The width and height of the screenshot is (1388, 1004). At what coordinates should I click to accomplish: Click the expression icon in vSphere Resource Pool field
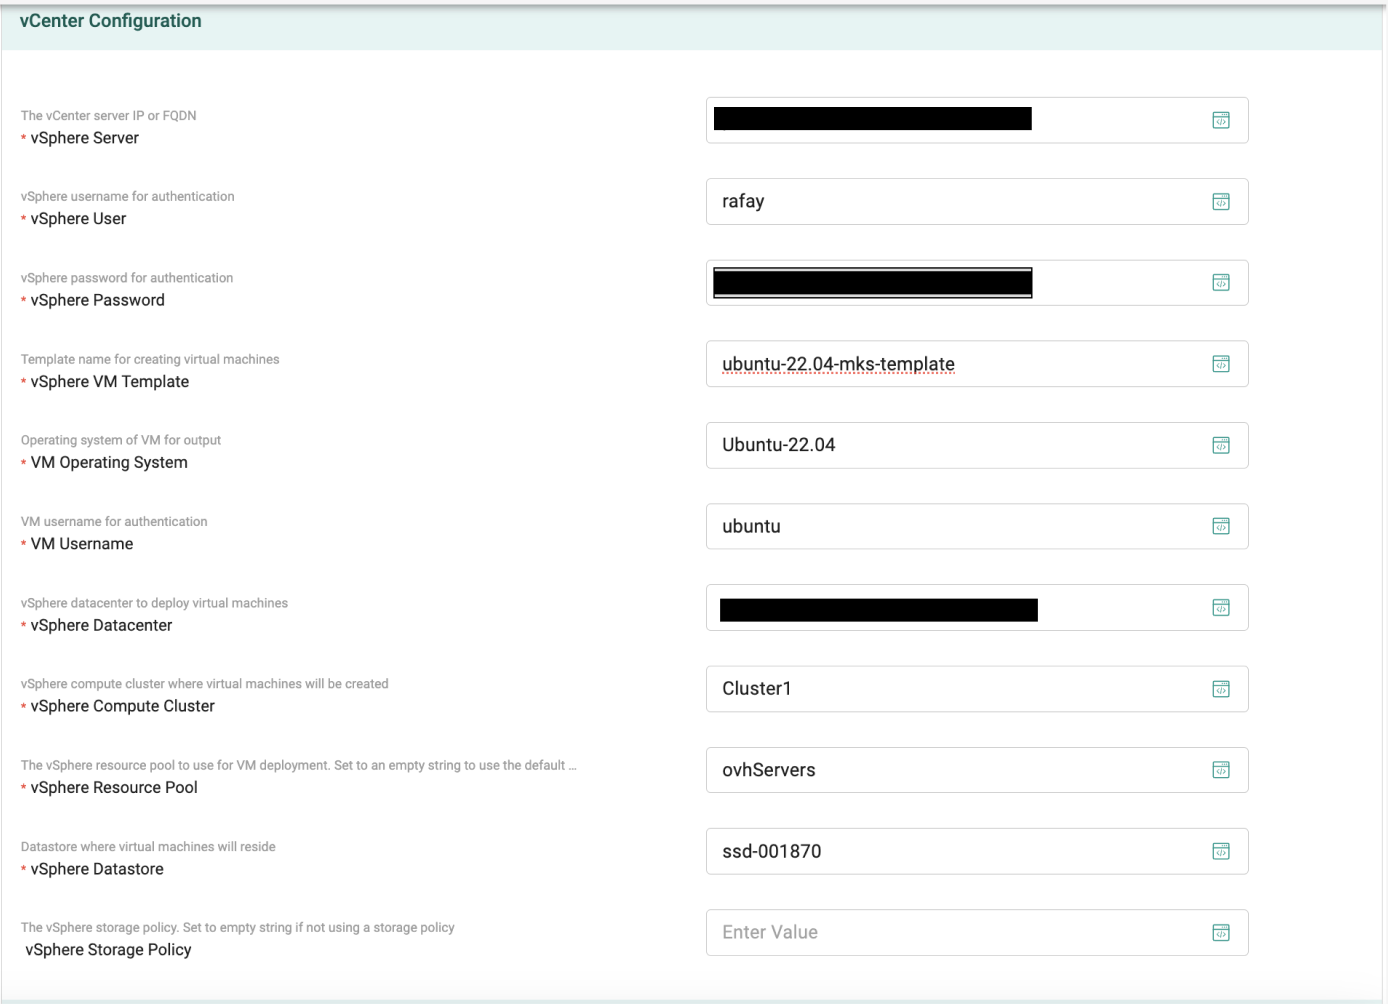1221,770
